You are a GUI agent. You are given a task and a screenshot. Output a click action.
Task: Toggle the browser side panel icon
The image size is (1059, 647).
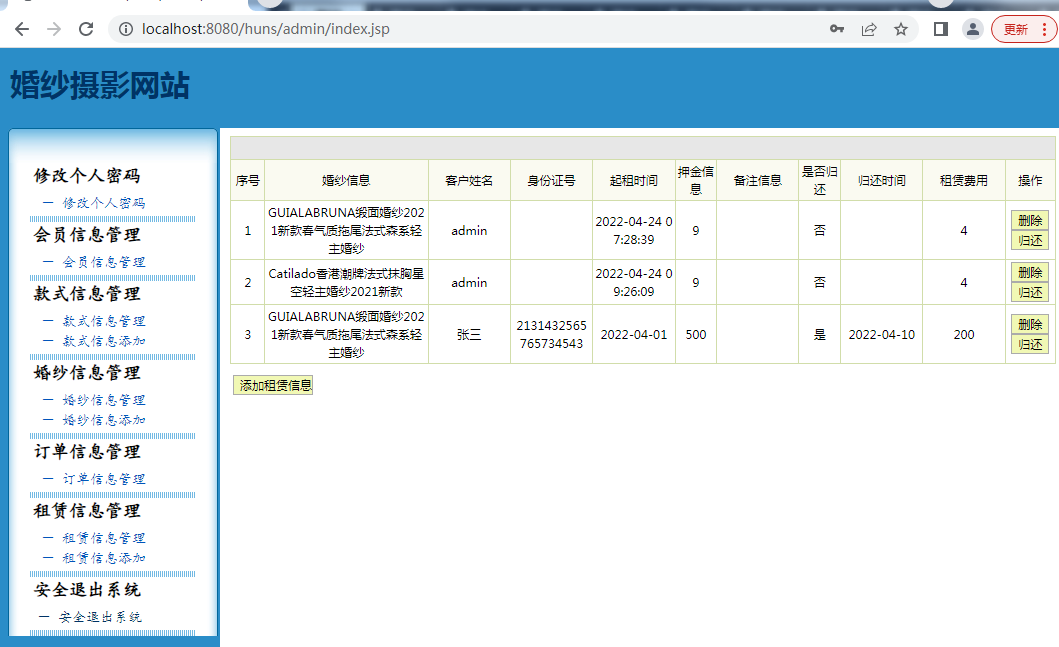click(x=940, y=29)
